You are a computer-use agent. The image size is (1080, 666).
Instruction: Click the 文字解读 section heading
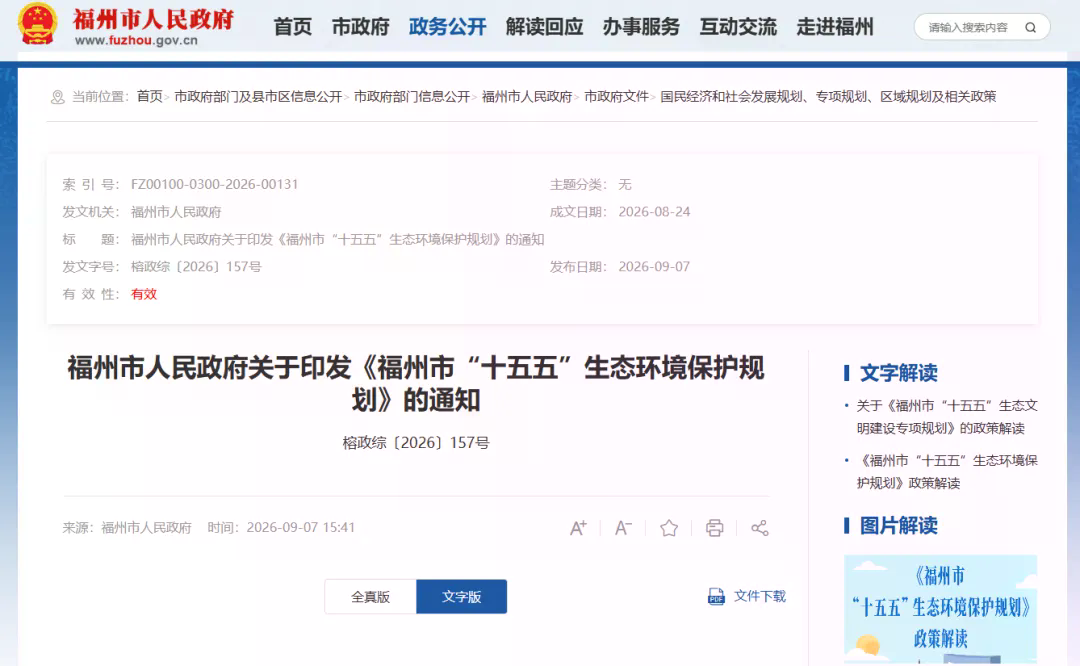(x=898, y=373)
